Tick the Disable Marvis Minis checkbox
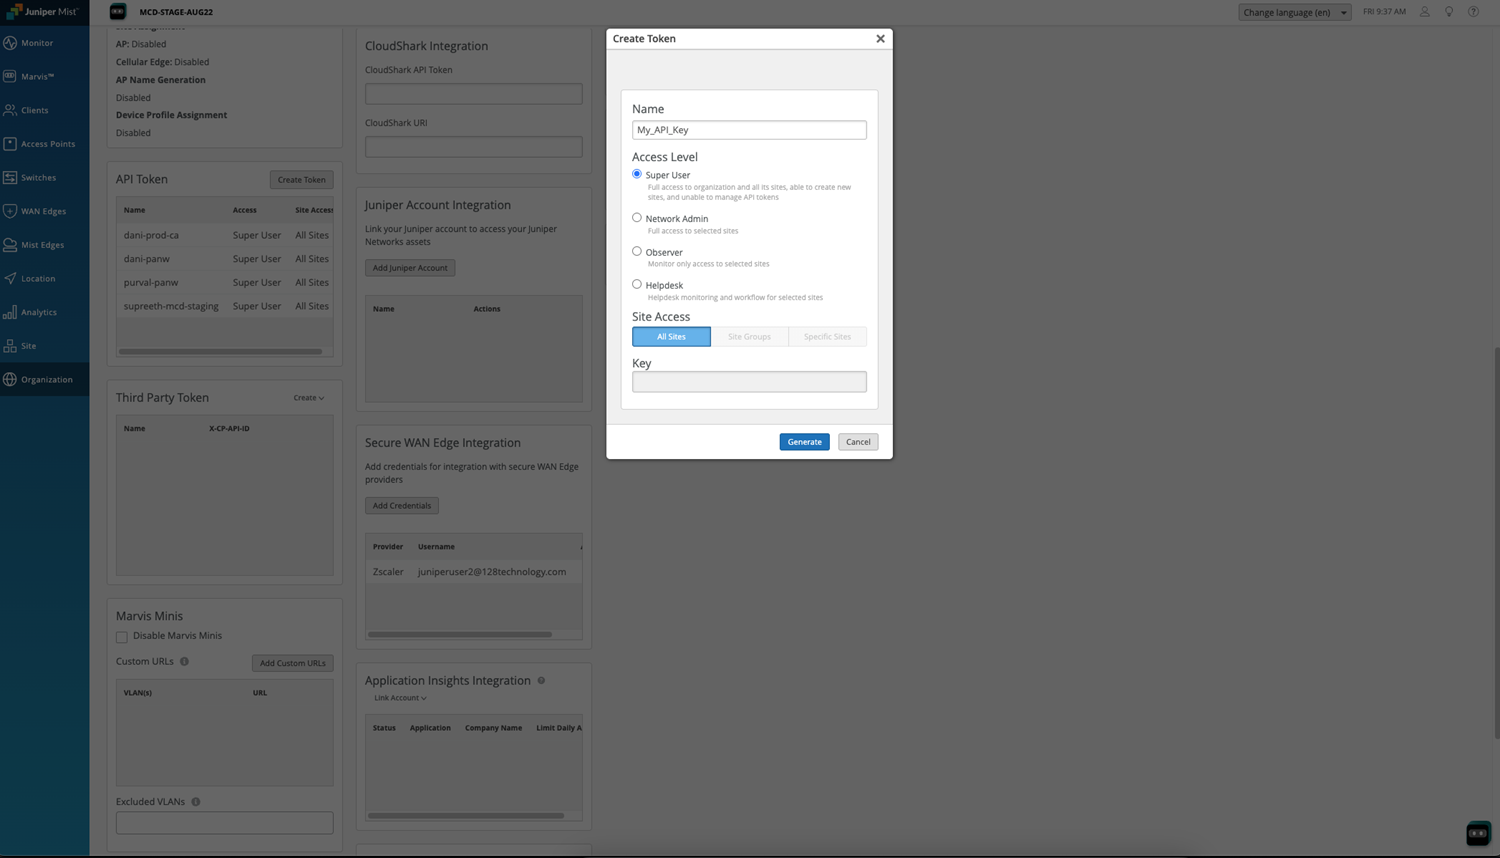 (122, 637)
